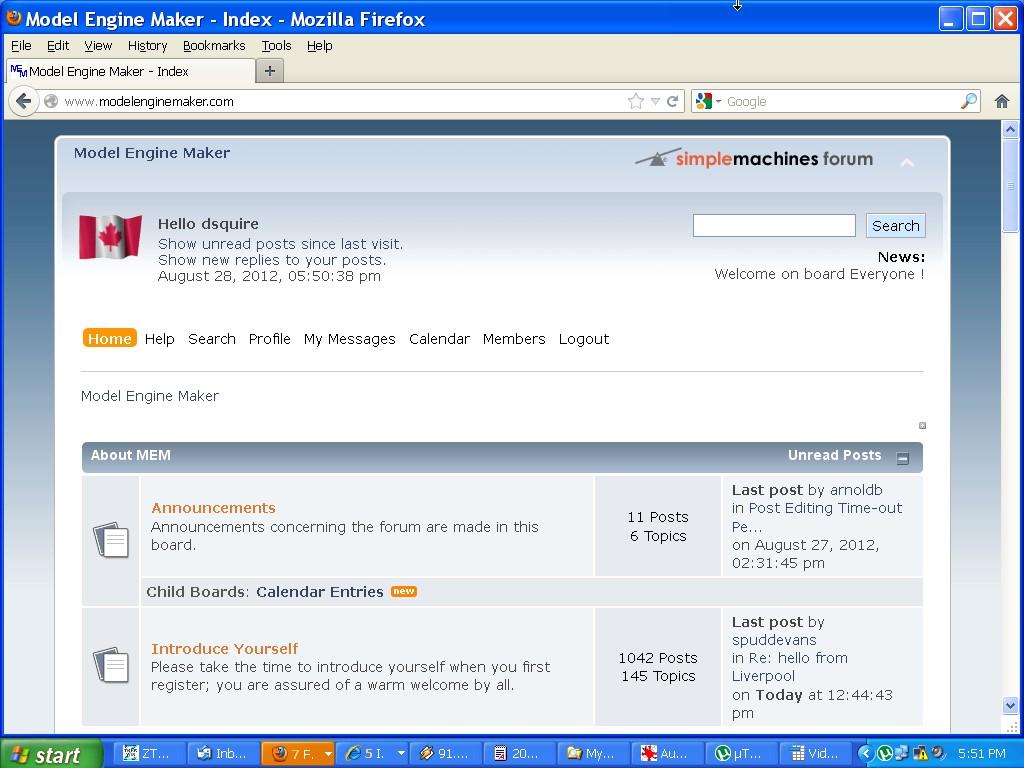This screenshot has width=1024, height=768.
Task: Click the Model Engine Maker header title
Action: 152,153
